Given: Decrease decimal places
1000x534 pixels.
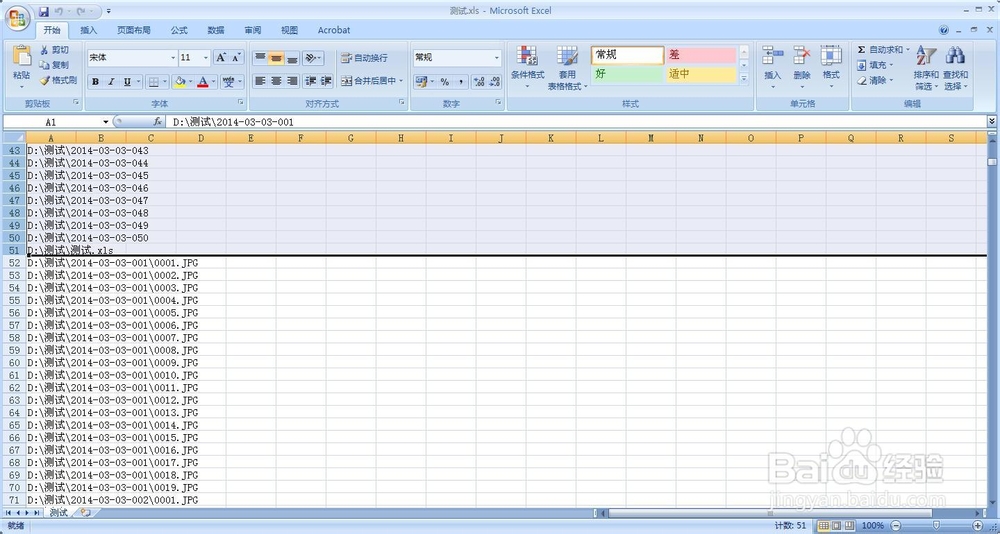Looking at the screenshot, I should [494, 82].
